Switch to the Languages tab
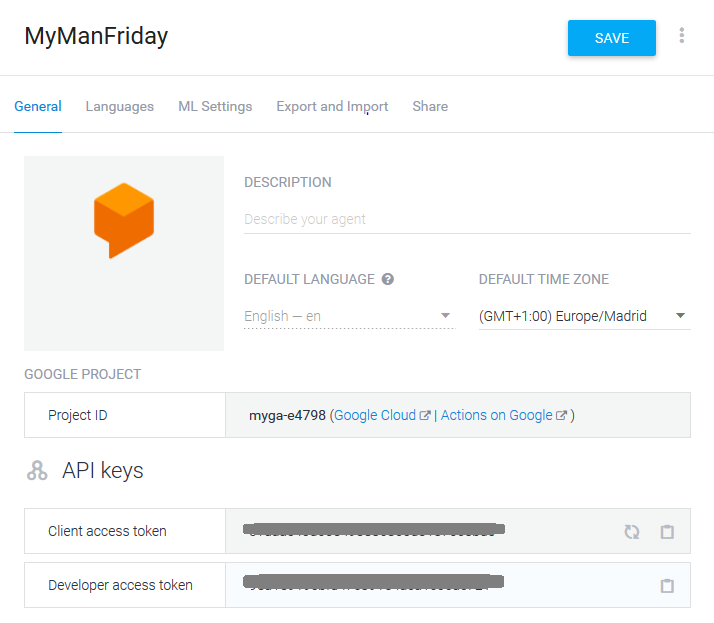 pos(120,107)
